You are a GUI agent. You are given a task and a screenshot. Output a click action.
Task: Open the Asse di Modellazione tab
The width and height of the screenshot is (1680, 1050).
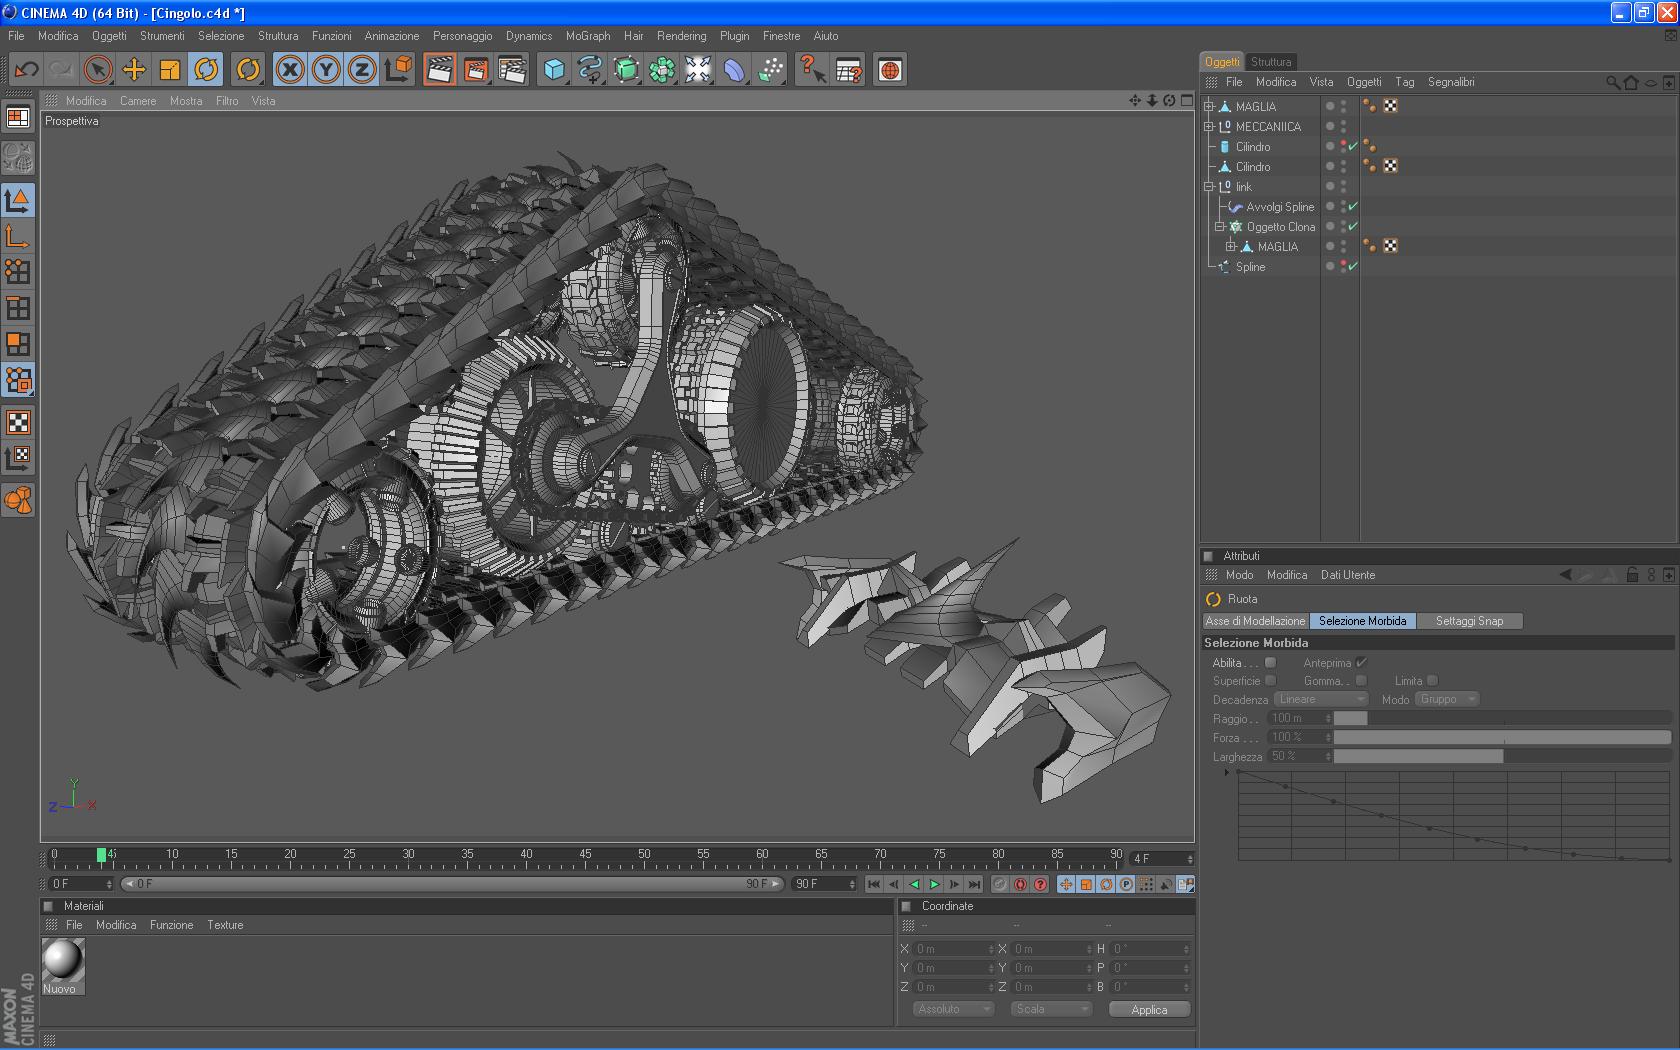point(1255,621)
